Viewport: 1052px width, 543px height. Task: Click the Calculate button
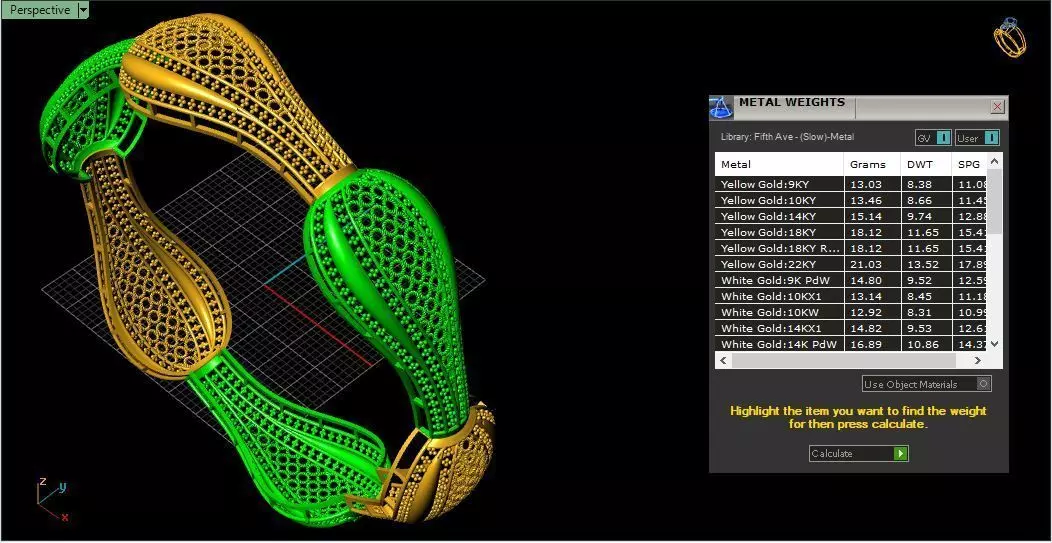859,454
